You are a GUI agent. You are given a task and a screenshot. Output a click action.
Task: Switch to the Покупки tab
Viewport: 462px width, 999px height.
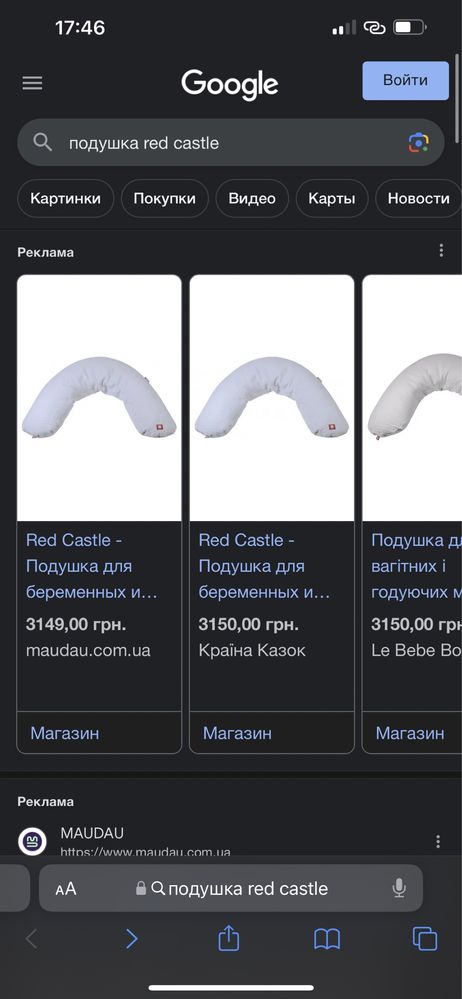(x=164, y=198)
